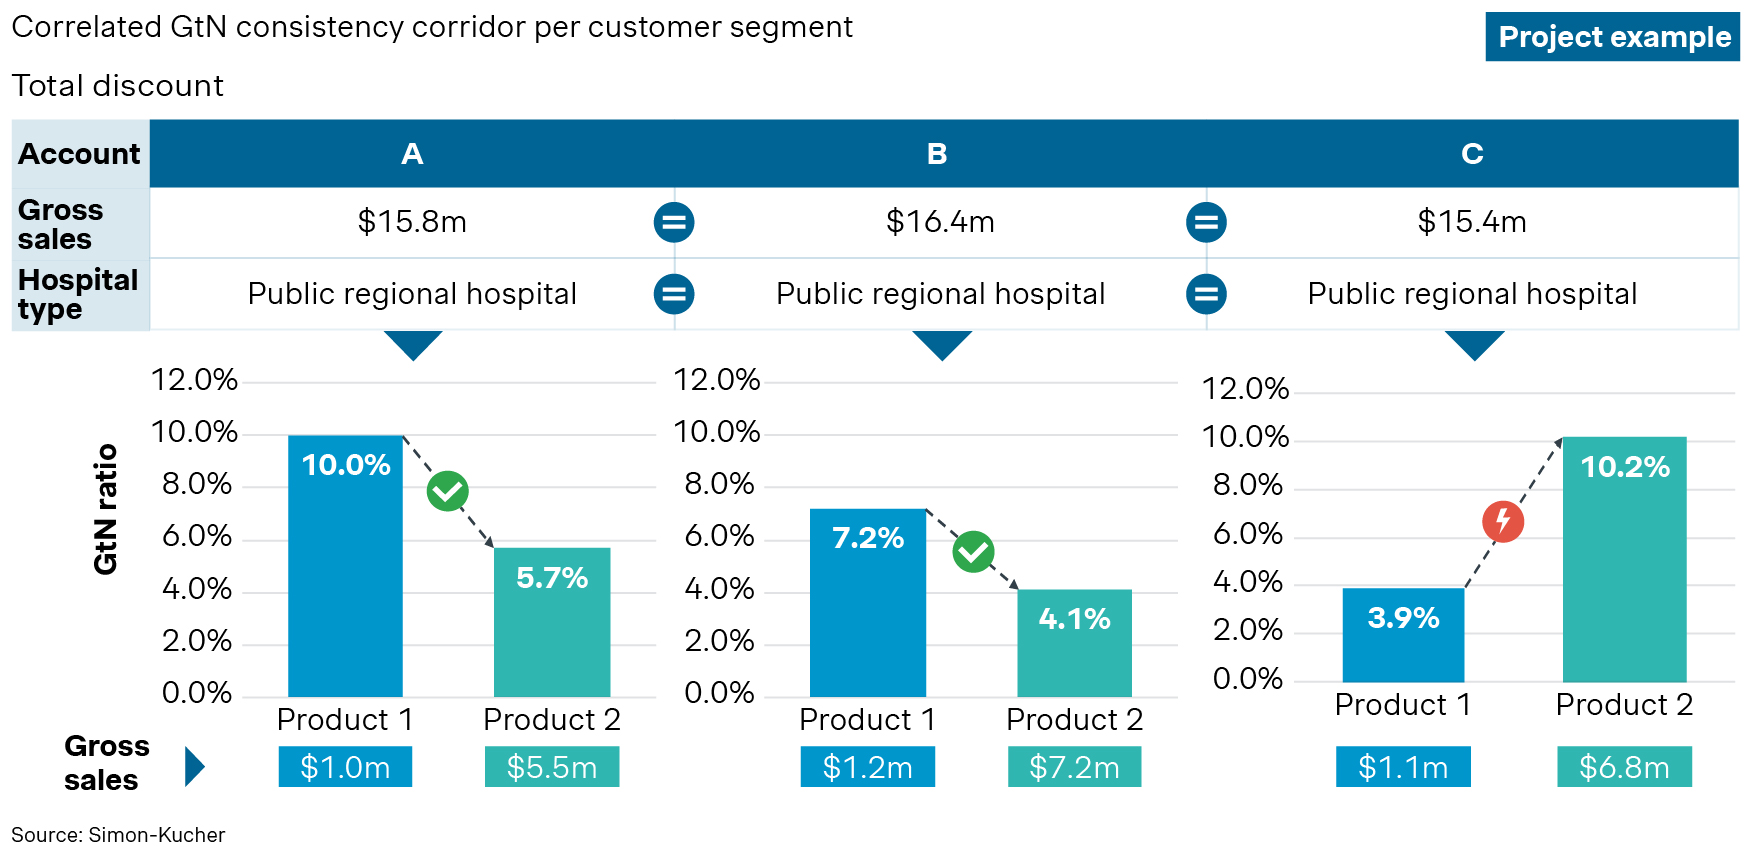1750x866 pixels.
Task: Click the green checkmark in account A chart
Action: click(448, 491)
